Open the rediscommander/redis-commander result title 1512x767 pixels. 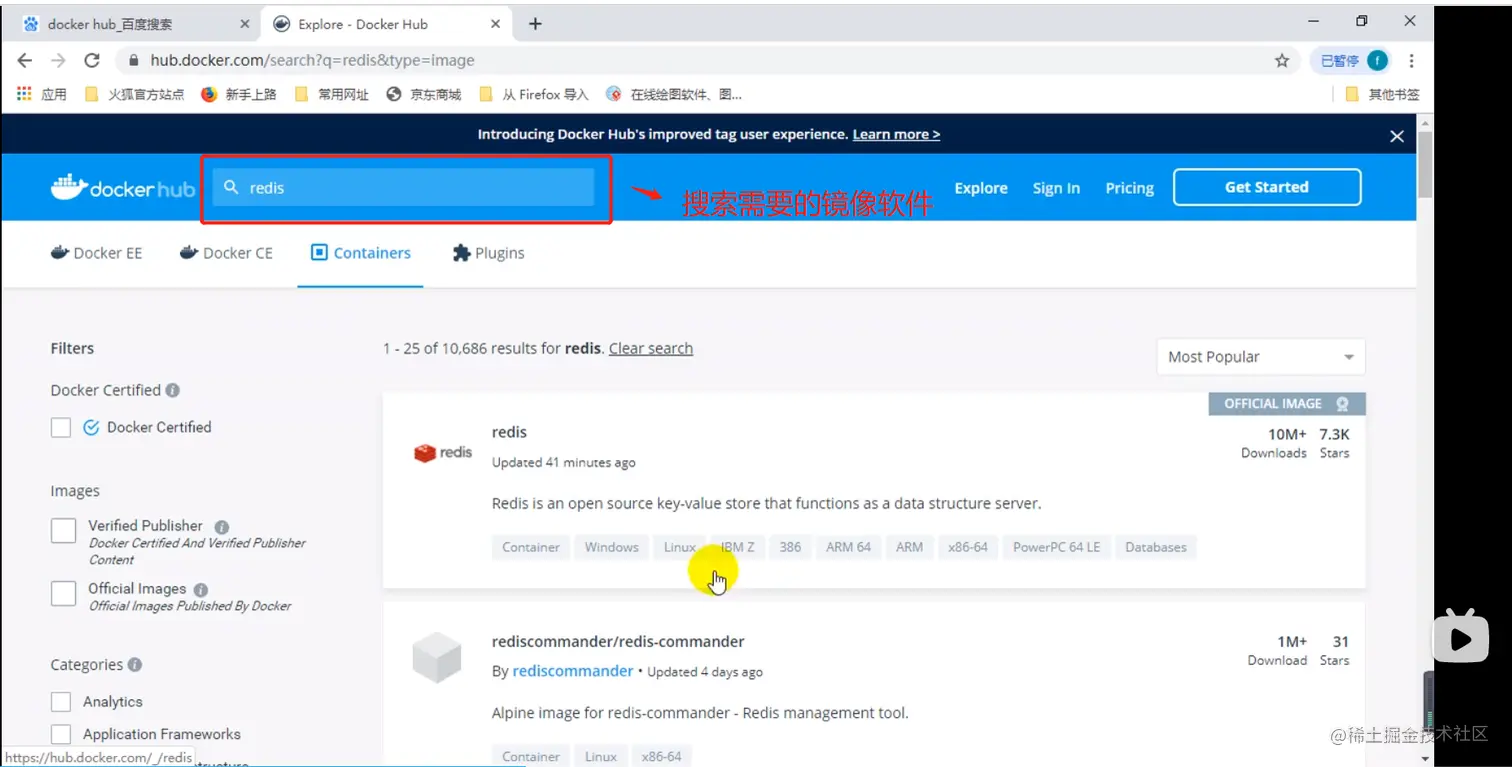618,641
